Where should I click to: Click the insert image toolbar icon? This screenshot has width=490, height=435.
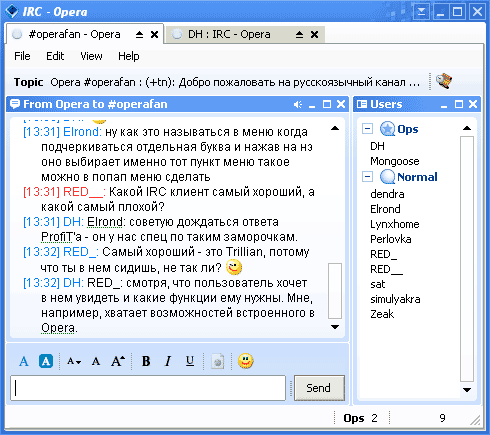218,362
